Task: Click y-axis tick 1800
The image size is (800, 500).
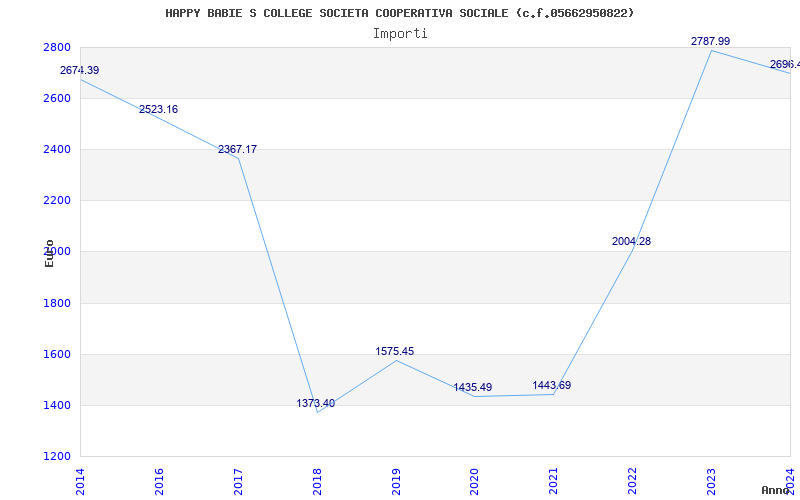Action: point(59,304)
